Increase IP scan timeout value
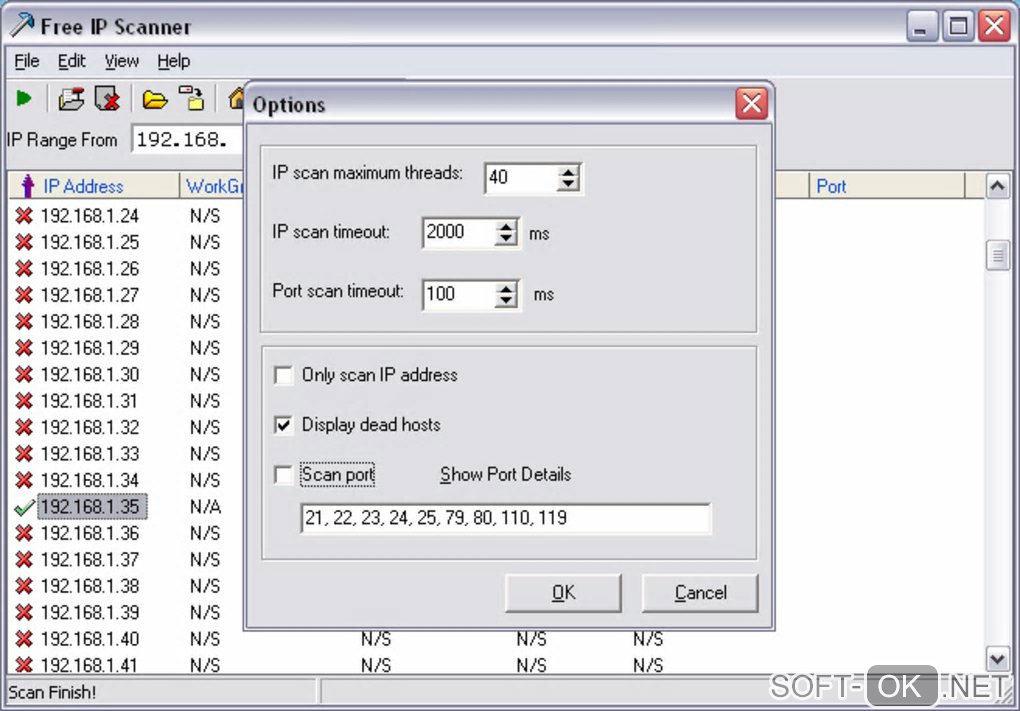The image size is (1020, 711). click(x=505, y=226)
